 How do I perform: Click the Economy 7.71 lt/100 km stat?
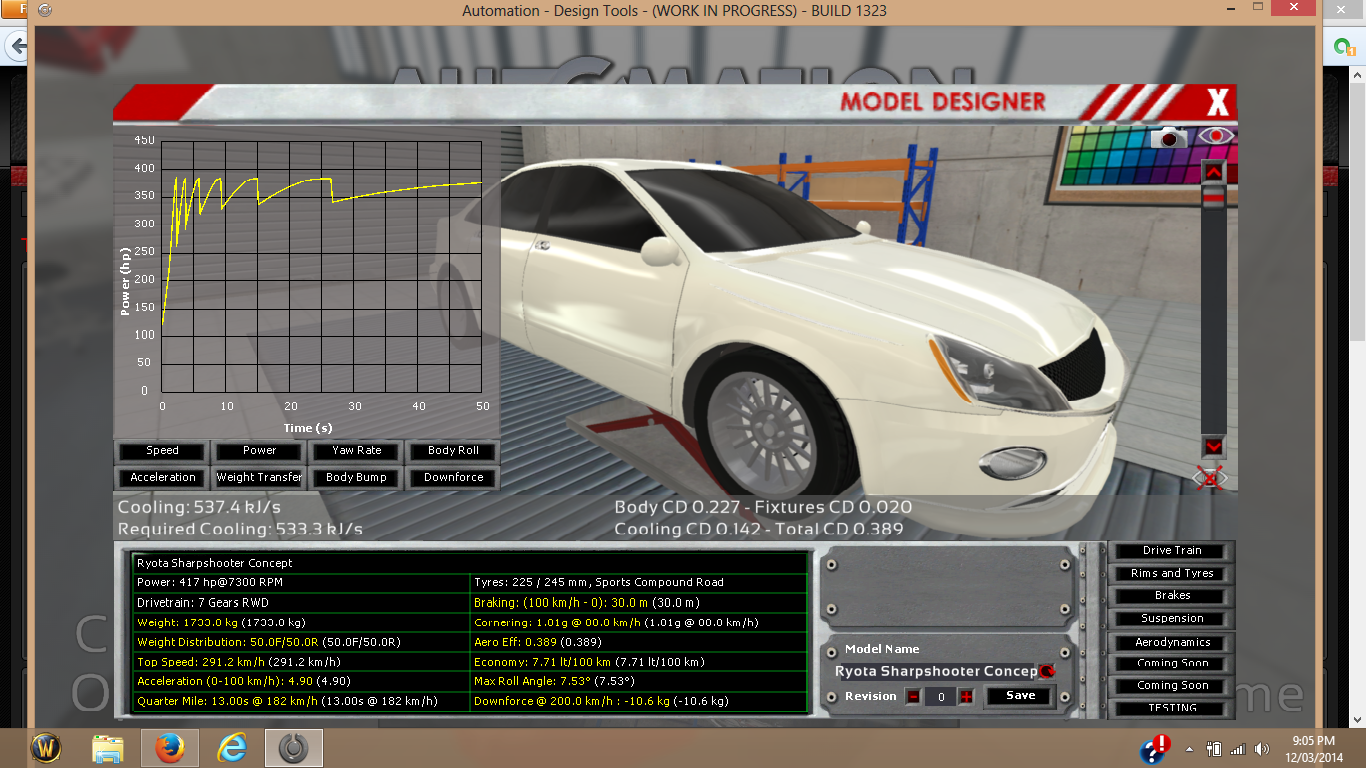click(x=638, y=662)
